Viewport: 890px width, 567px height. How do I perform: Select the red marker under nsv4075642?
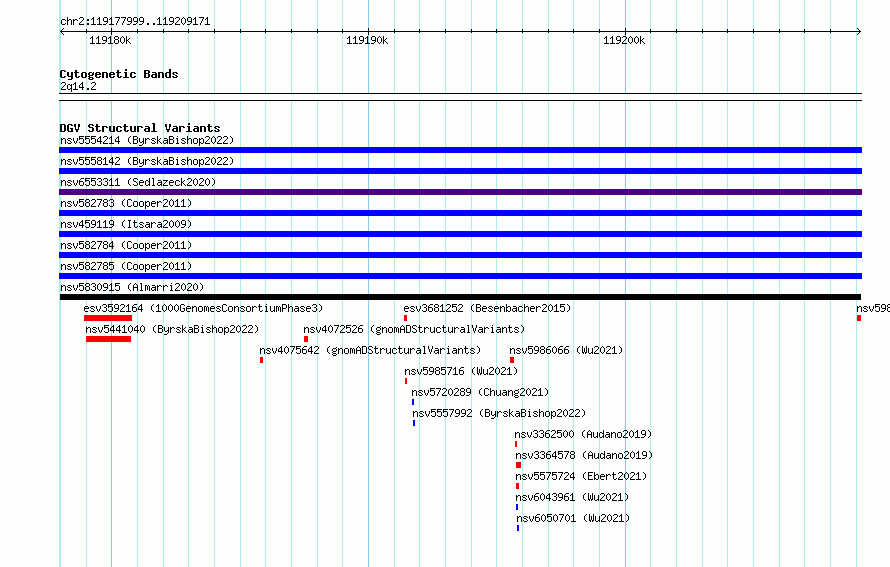[262, 360]
